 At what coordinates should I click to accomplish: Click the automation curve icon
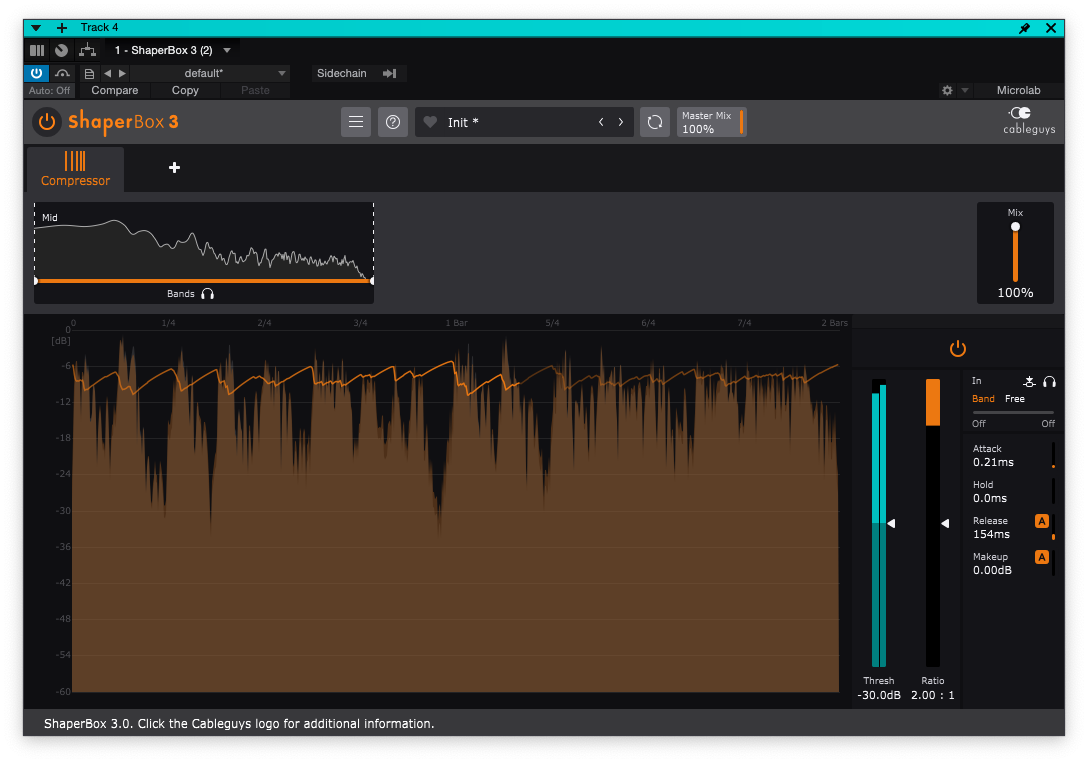pos(62,73)
